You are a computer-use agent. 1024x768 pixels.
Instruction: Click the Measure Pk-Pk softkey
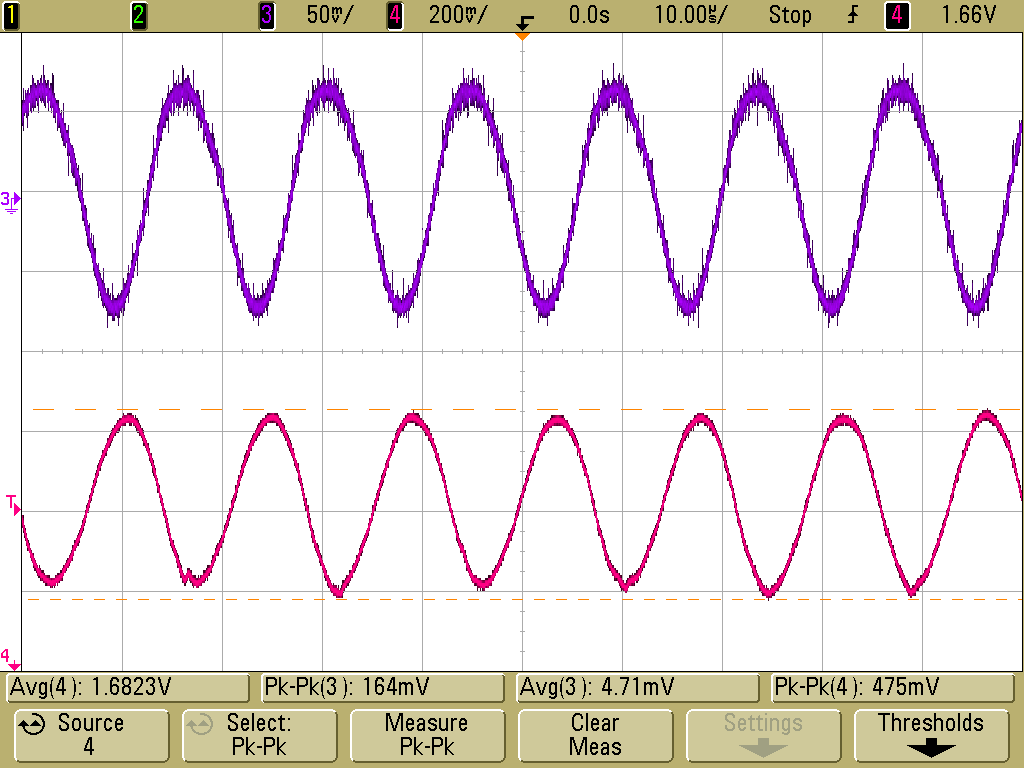(x=427, y=735)
